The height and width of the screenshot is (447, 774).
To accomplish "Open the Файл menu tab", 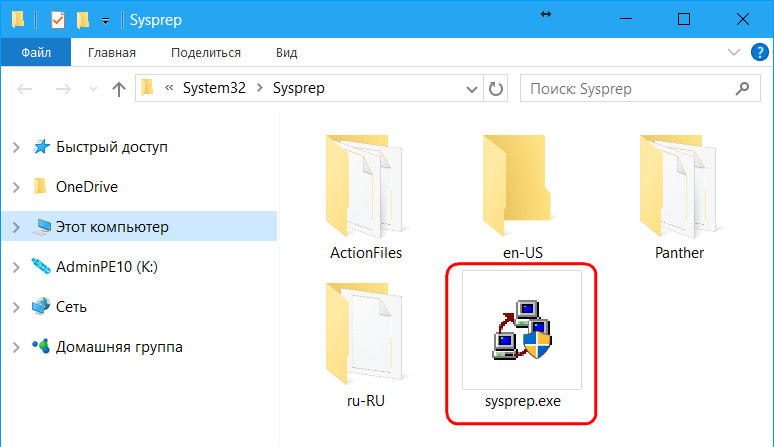I will (36, 52).
